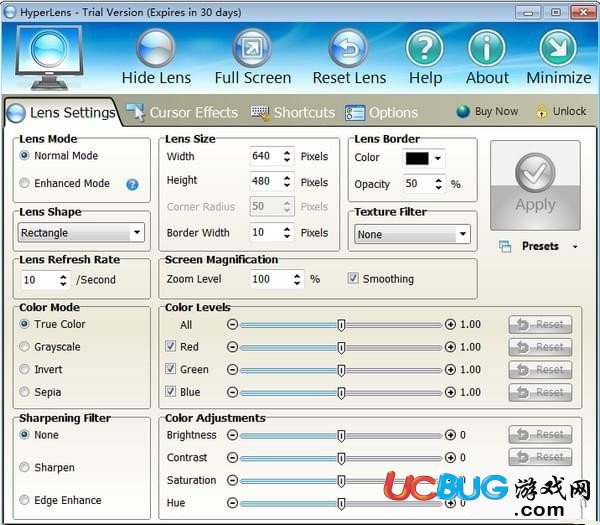Reset the Contrast adjustment
Image resolution: width=600 pixels, height=525 pixels.
[540, 457]
